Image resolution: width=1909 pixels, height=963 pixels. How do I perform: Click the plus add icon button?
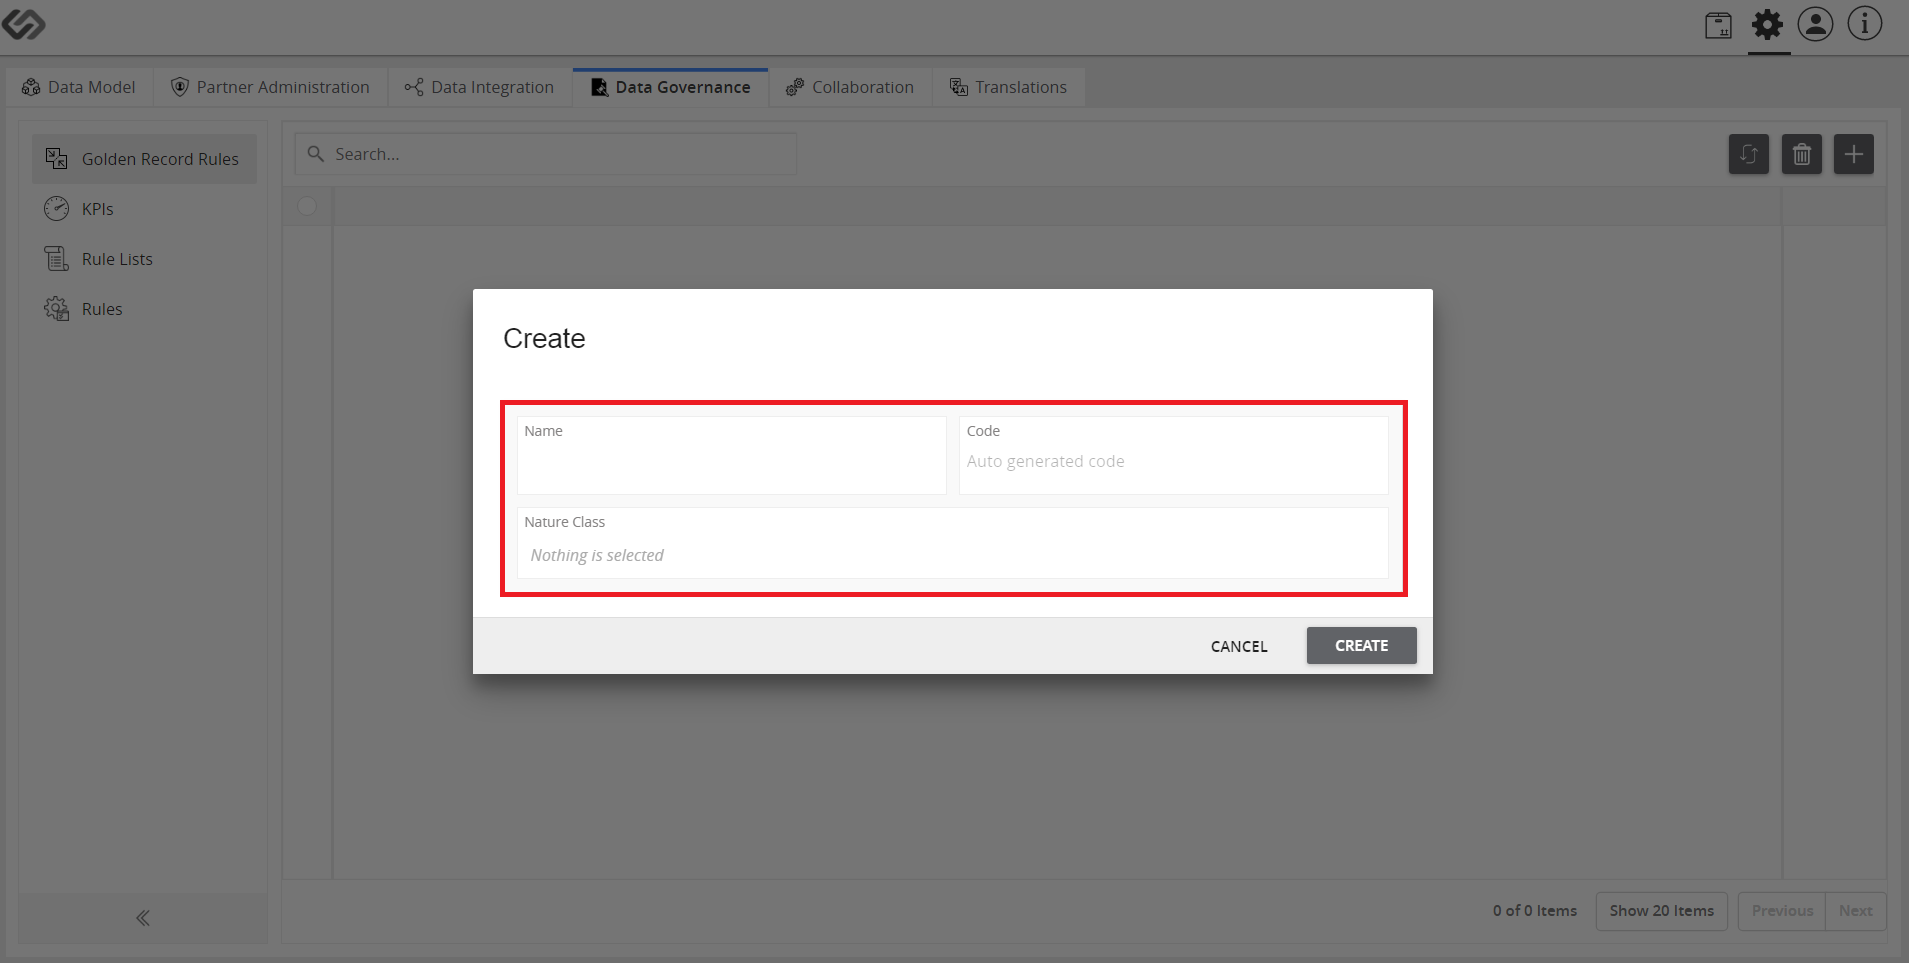click(x=1853, y=154)
